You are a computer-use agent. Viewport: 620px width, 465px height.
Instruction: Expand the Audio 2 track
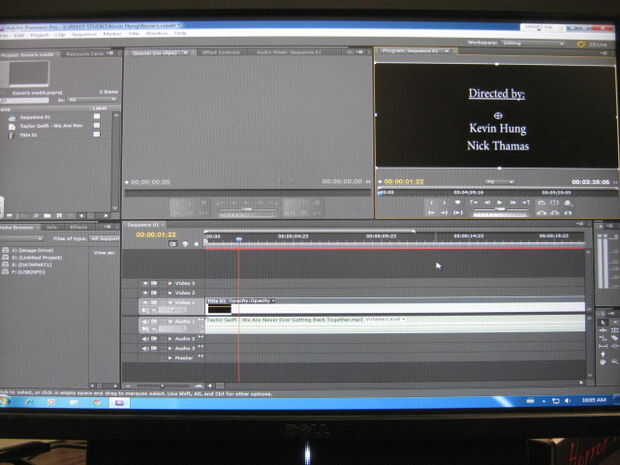[x=170, y=339]
